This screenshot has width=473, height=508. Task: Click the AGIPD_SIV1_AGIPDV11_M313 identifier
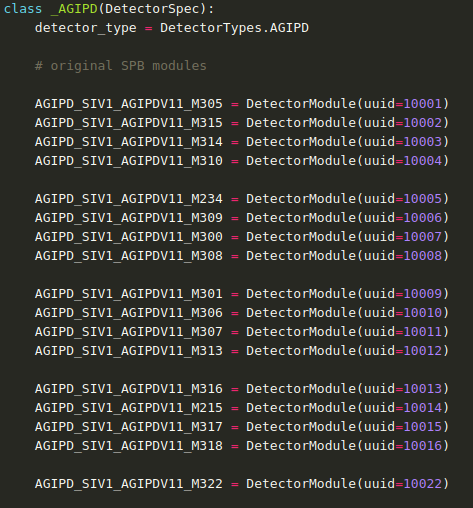(x=129, y=351)
